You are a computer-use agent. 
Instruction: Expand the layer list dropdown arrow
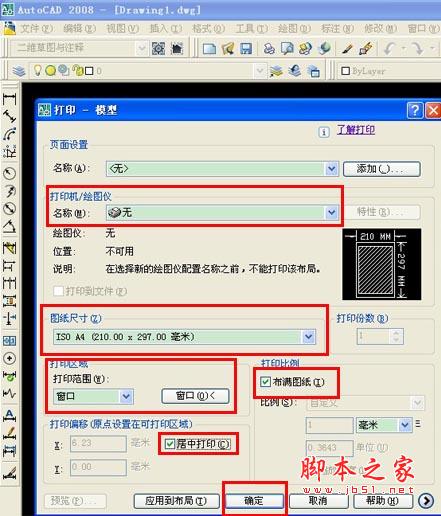coord(260,71)
